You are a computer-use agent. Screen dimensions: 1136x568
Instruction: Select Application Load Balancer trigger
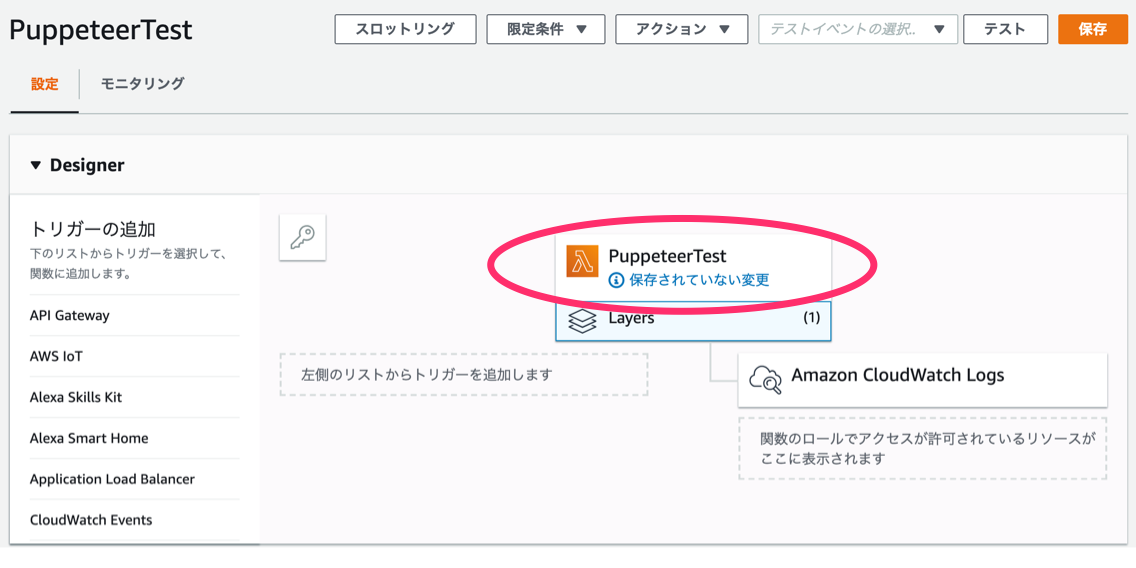tap(112, 479)
